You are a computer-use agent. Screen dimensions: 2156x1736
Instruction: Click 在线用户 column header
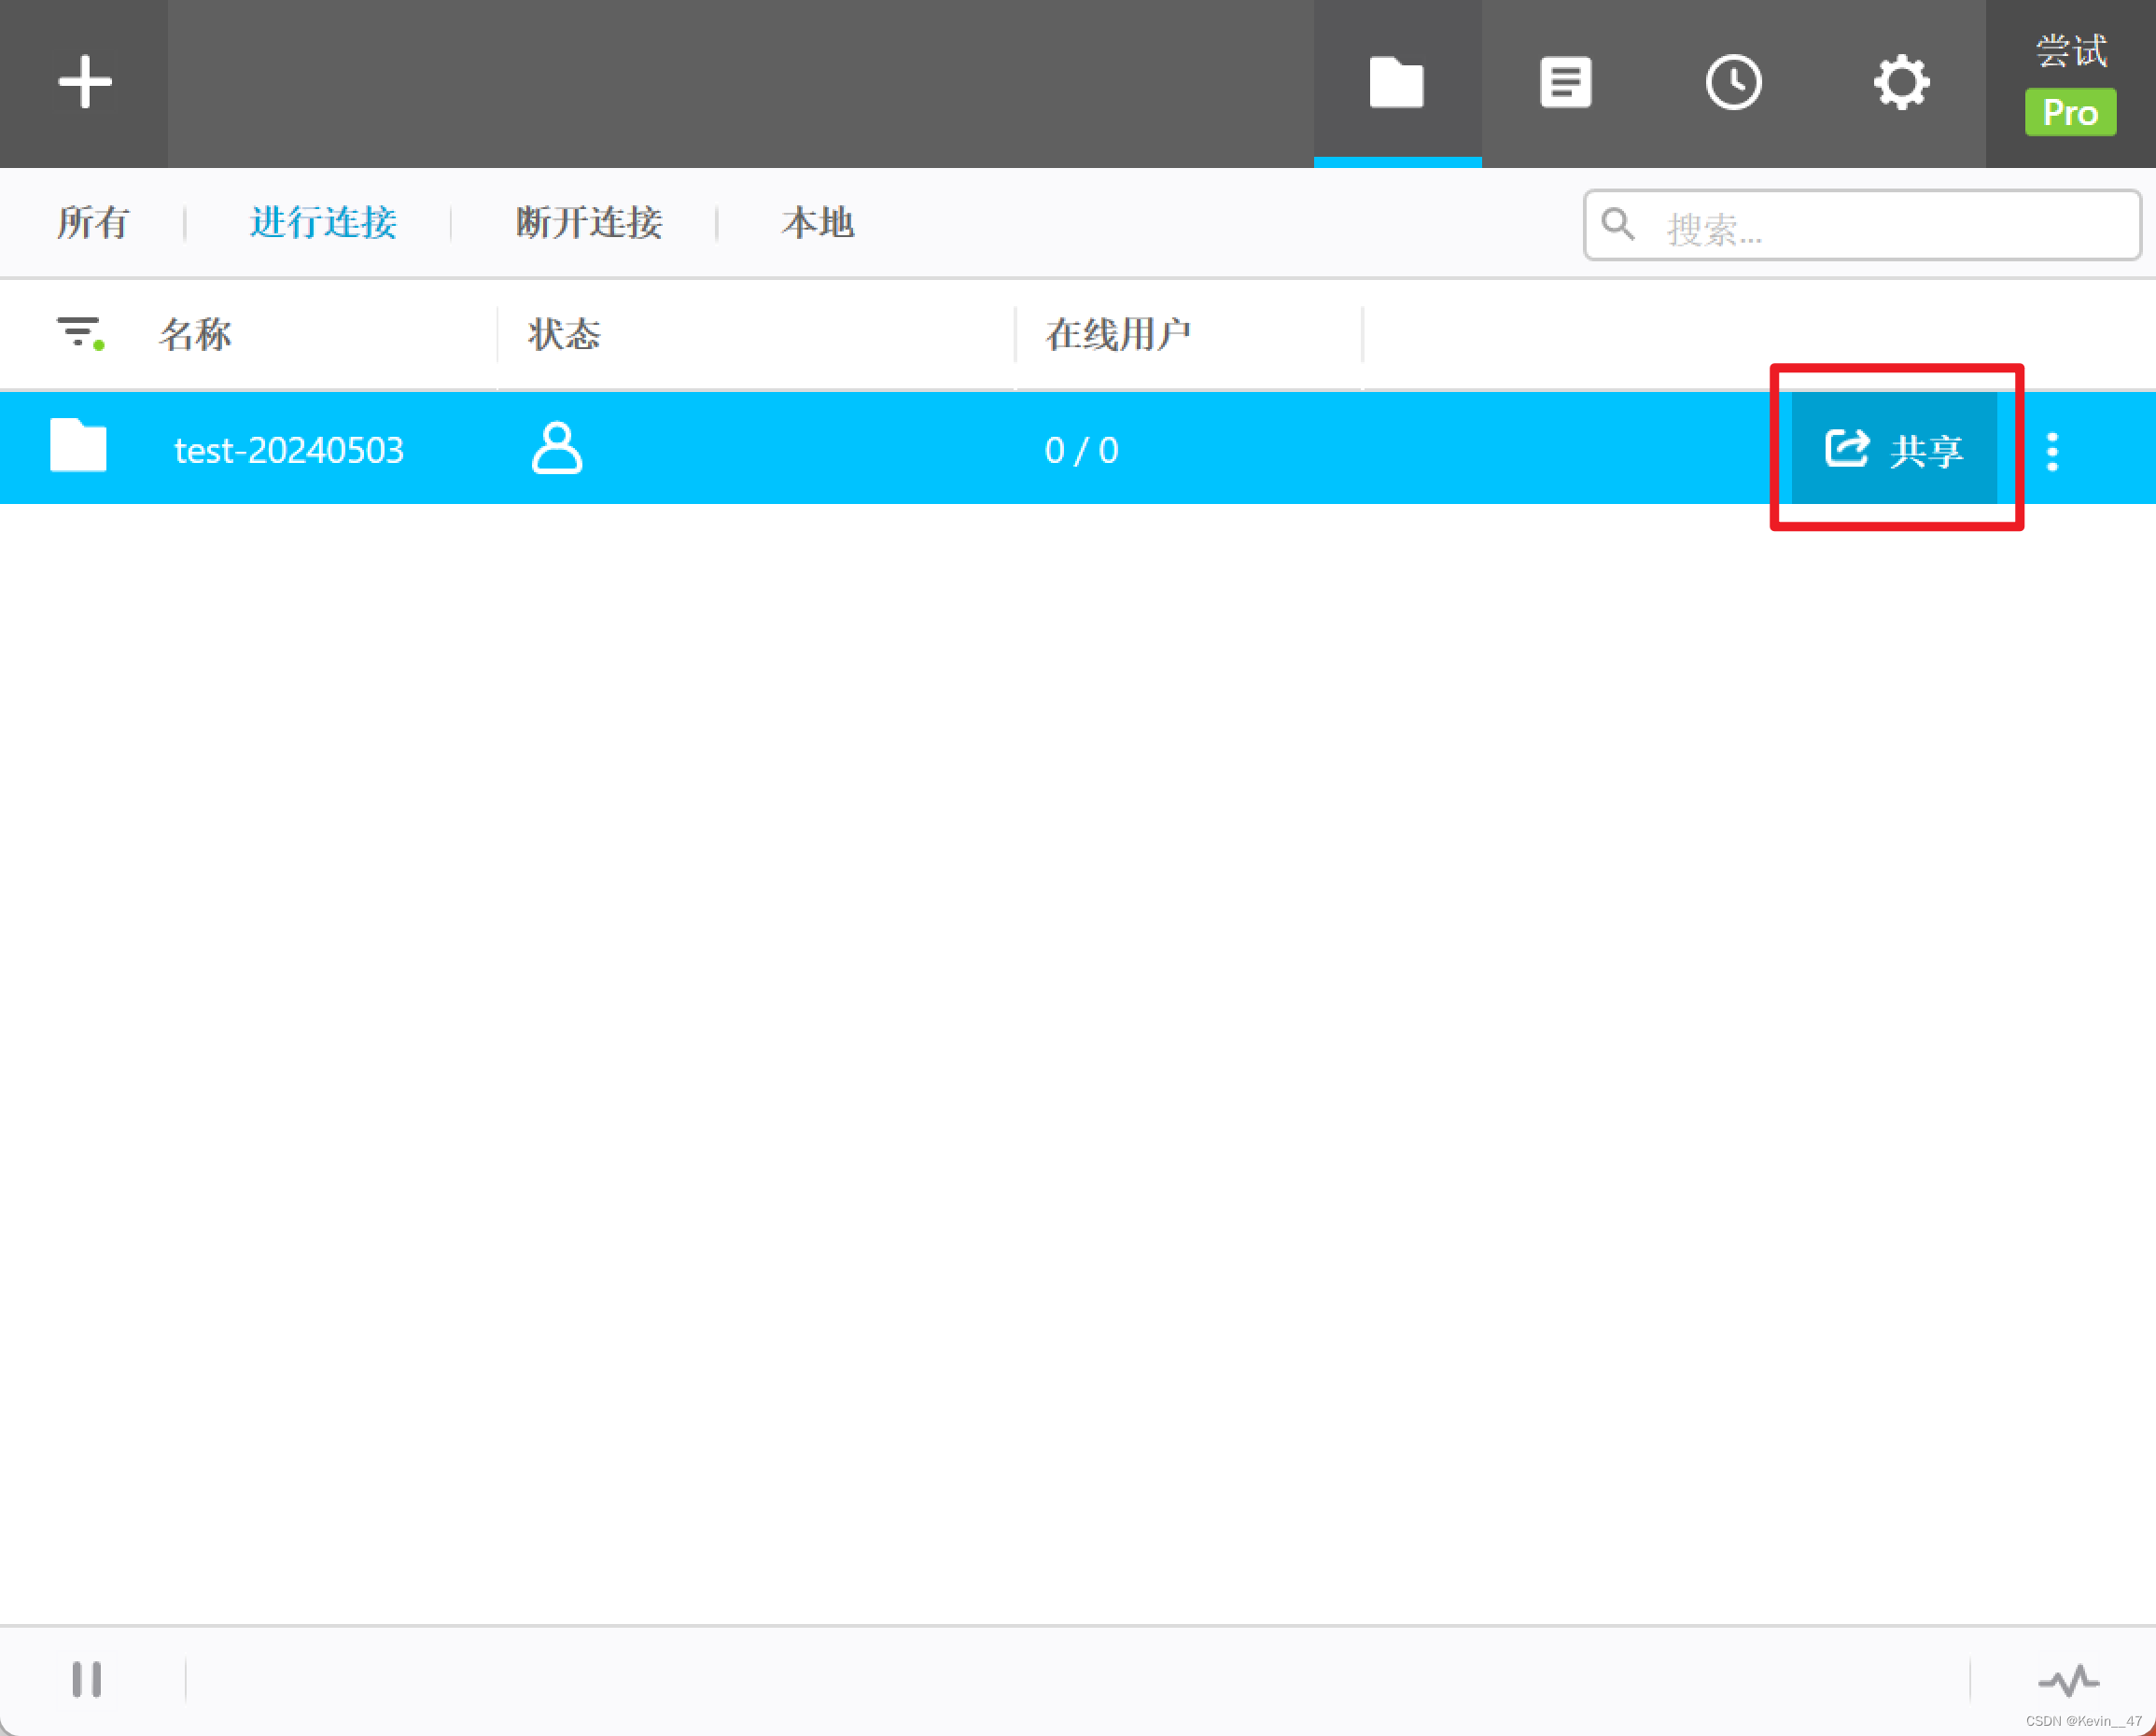tap(1117, 334)
